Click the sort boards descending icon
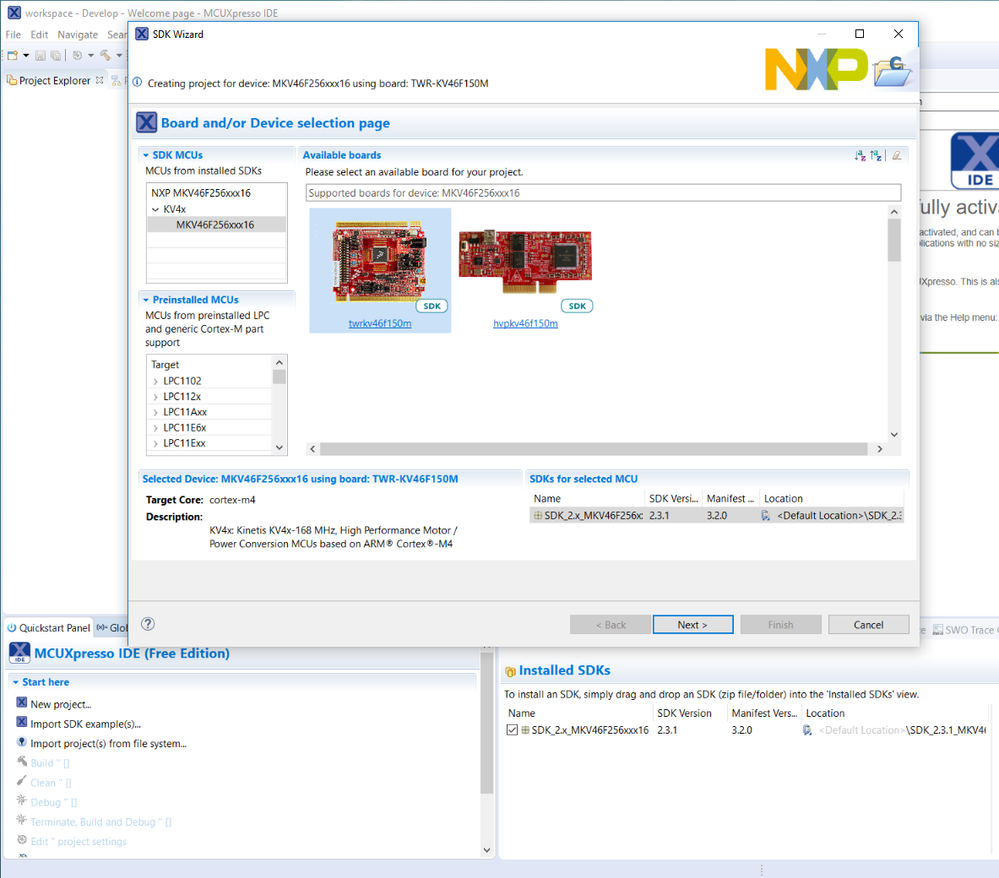Screen dimensions: 999x878 tap(876, 155)
